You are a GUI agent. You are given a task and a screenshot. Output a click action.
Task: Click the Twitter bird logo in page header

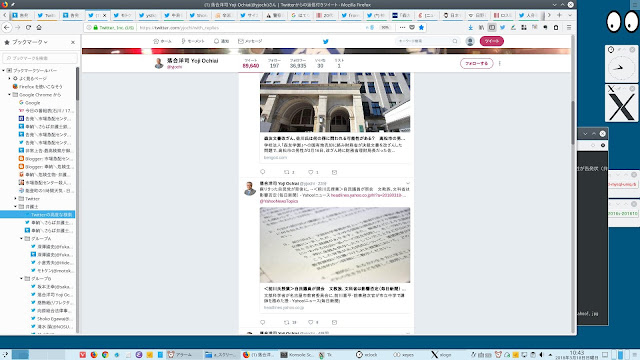[x=326, y=41]
